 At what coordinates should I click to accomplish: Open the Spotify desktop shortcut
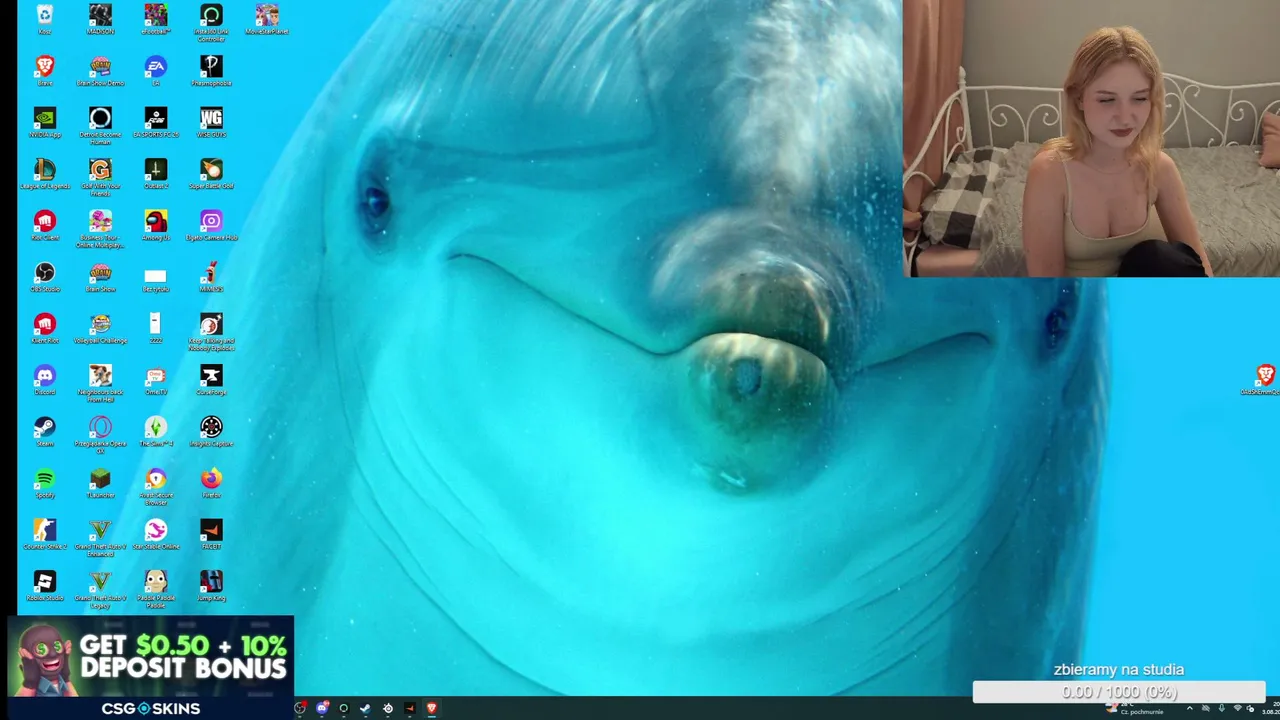click(x=44, y=483)
